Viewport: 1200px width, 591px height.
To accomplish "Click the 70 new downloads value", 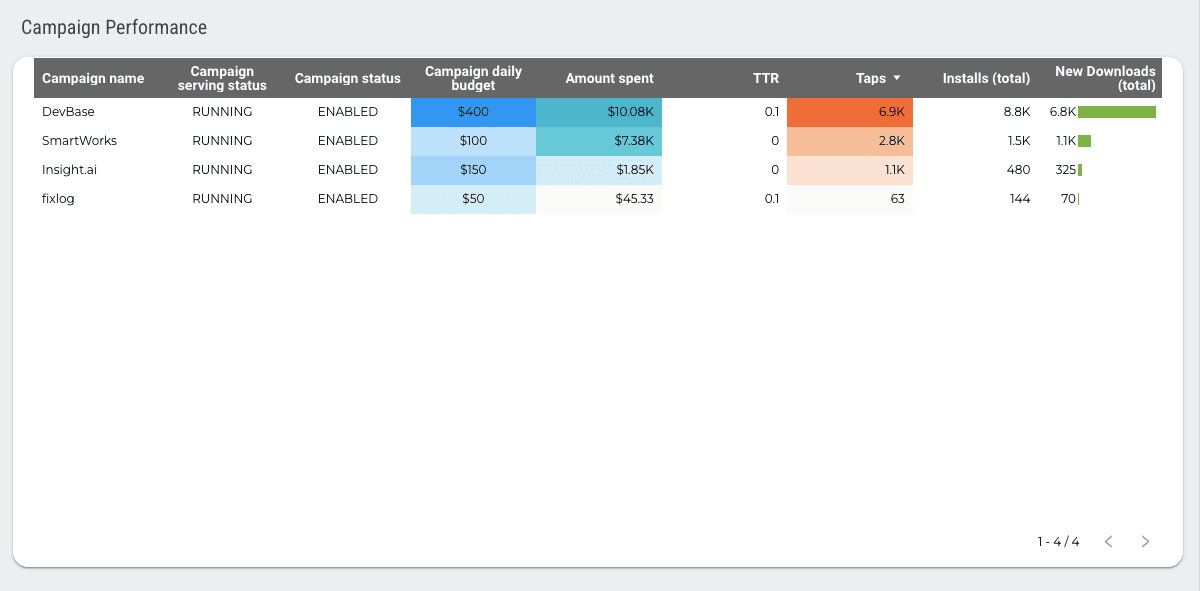I will pyautogui.click(x=1068, y=199).
